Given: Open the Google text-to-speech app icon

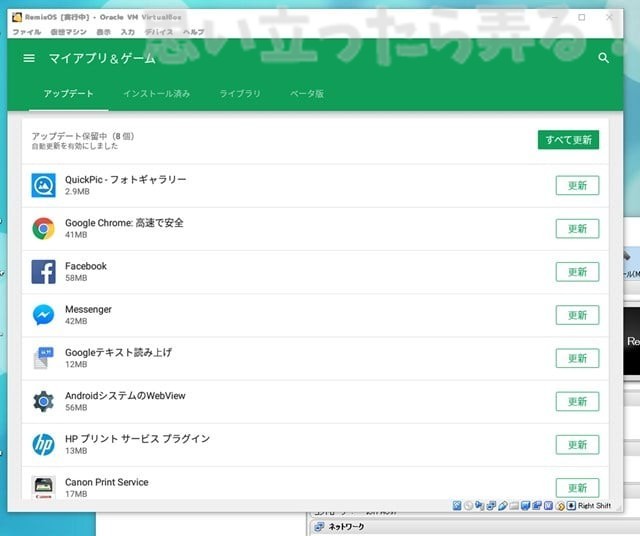Looking at the screenshot, I should (44, 358).
